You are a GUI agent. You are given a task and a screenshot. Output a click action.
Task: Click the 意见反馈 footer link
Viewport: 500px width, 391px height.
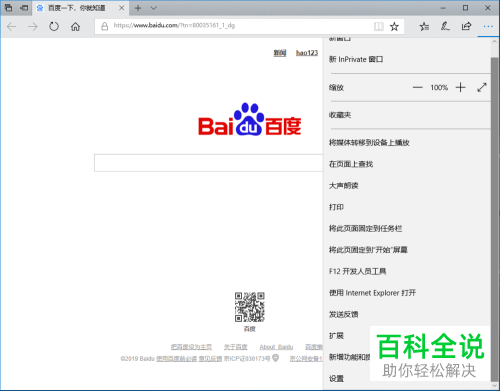click(x=210, y=359)
